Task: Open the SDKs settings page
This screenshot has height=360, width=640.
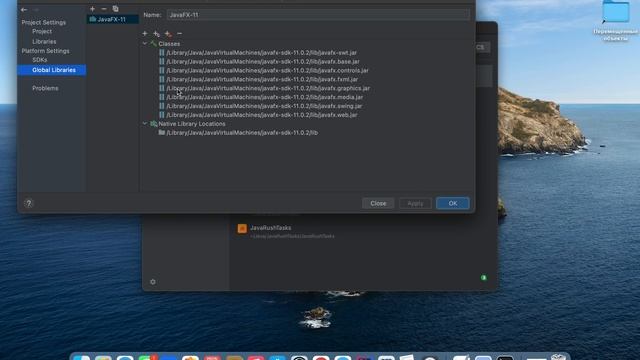Action: [40, 60]
